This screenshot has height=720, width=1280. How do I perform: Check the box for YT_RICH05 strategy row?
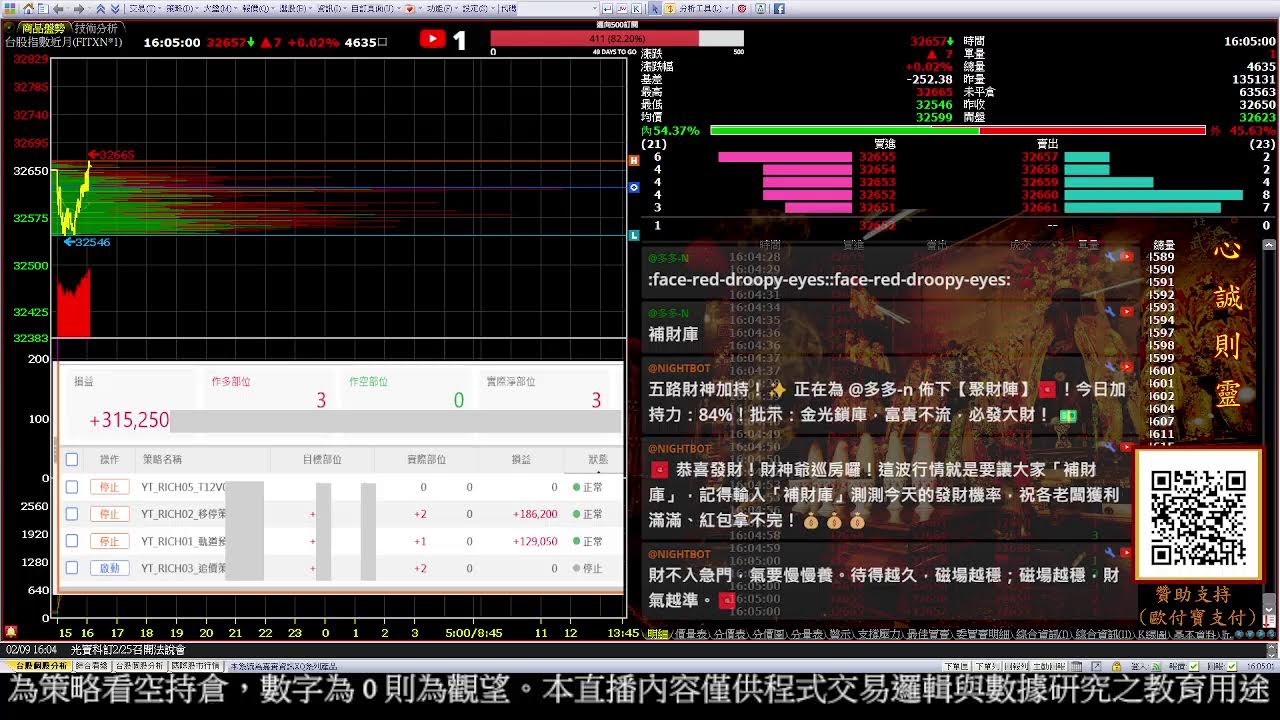tap(71, 487)
